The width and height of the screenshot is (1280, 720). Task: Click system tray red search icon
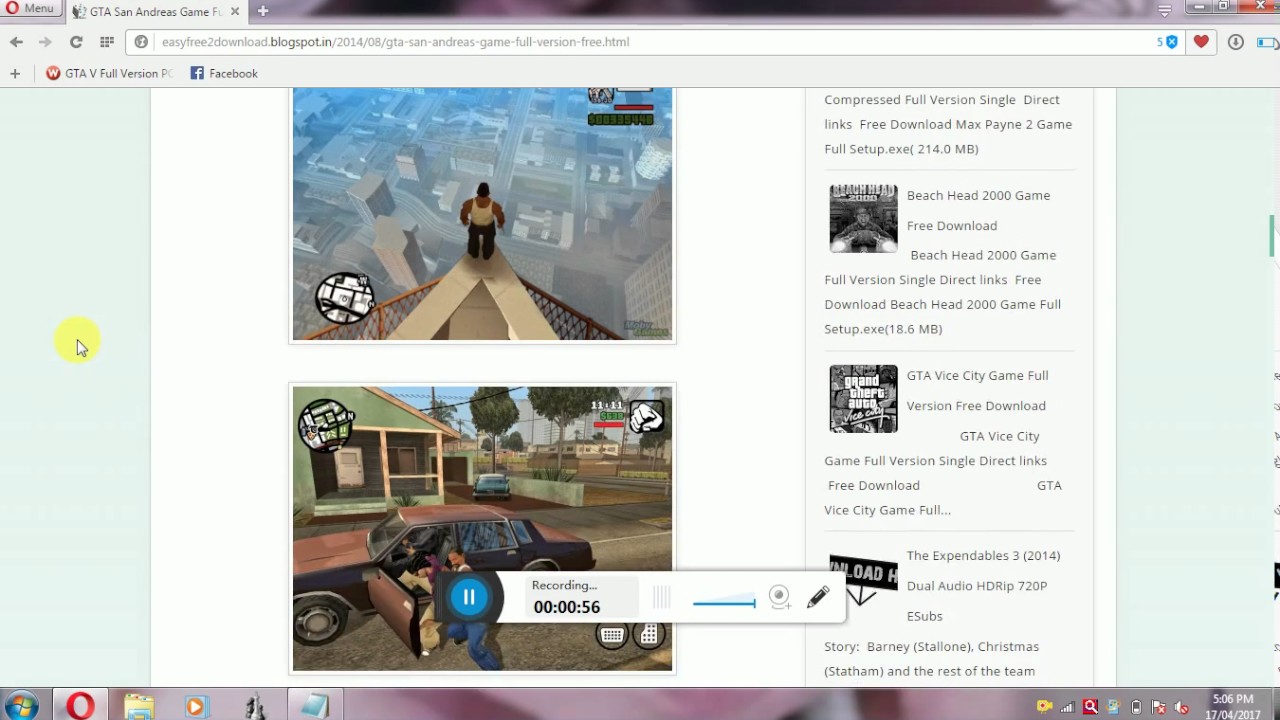coord(1090,707)
